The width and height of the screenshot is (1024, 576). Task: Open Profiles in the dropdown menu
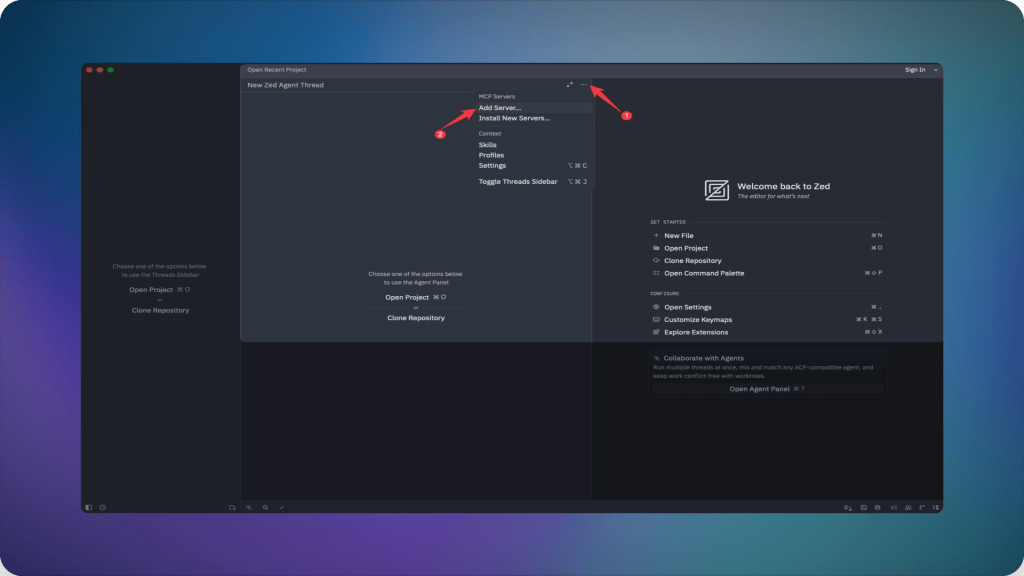533,155
